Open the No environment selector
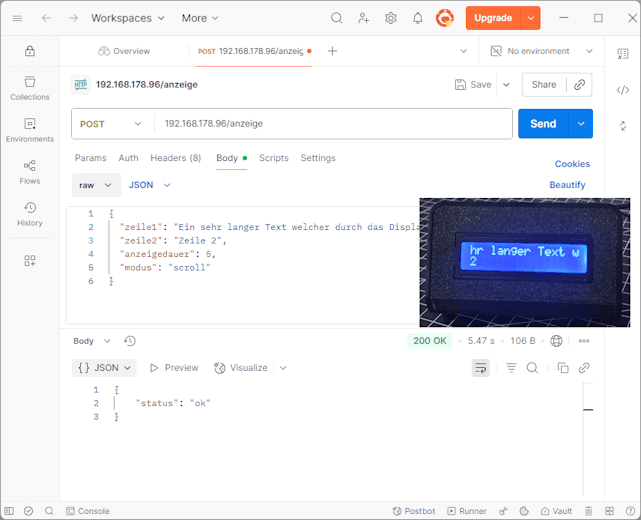Screen dimensions: 641x520 pyautogui.click(x=538, y=51)
